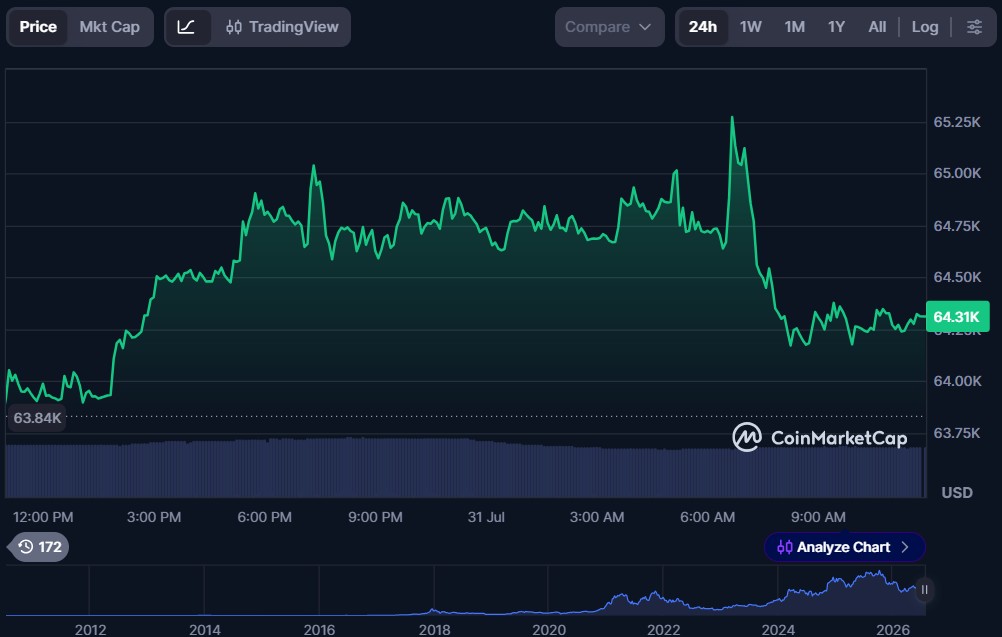Image resolution: width=1002 pixels, height=637 pixels.
Task: Pause the range handle on the overview chart
Action: 925,590
